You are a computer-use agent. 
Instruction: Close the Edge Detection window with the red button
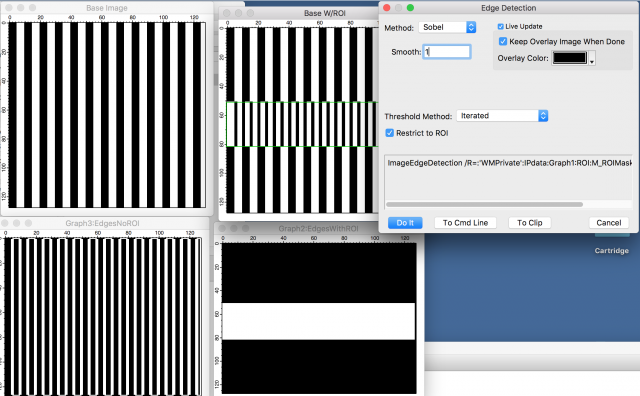(x=387, y=8)
